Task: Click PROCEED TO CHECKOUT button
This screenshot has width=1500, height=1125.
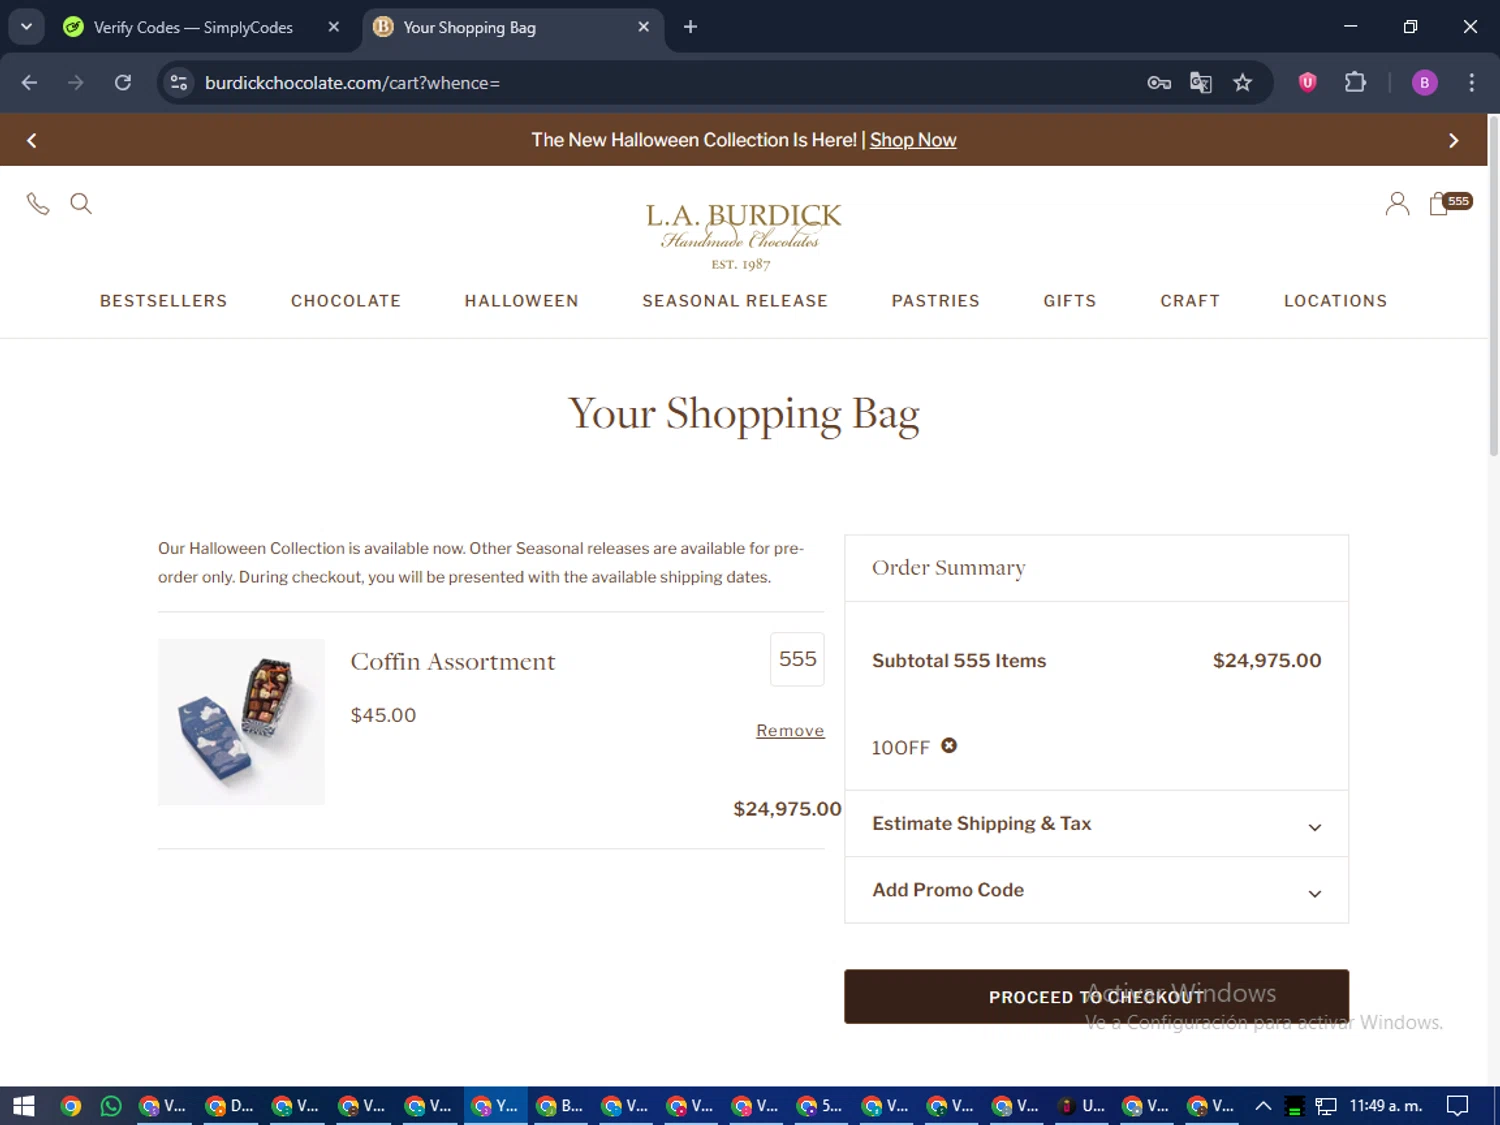Action: click(x=1096, y=996)
